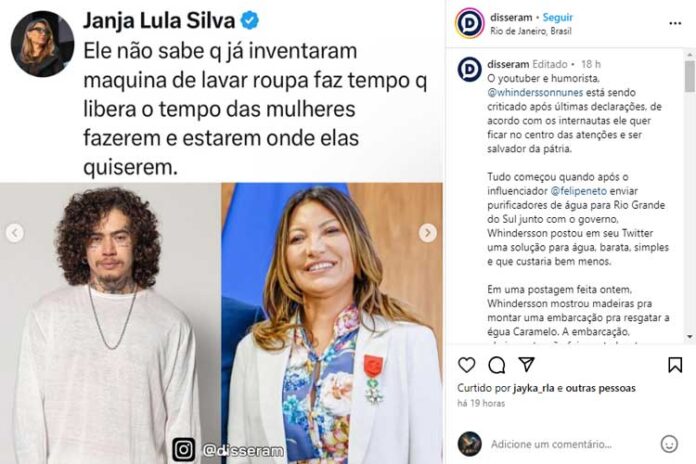696x464 pixels.
Task: Open comments via the speech bubble icon
Action: tap(496, 365)
